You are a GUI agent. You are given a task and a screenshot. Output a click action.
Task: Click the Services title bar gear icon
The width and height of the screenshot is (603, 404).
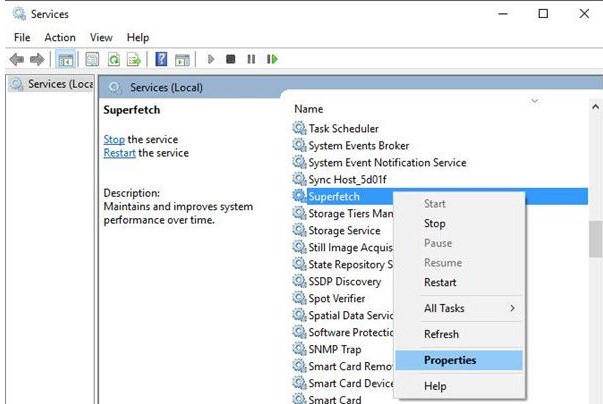(x=19, y=14)
